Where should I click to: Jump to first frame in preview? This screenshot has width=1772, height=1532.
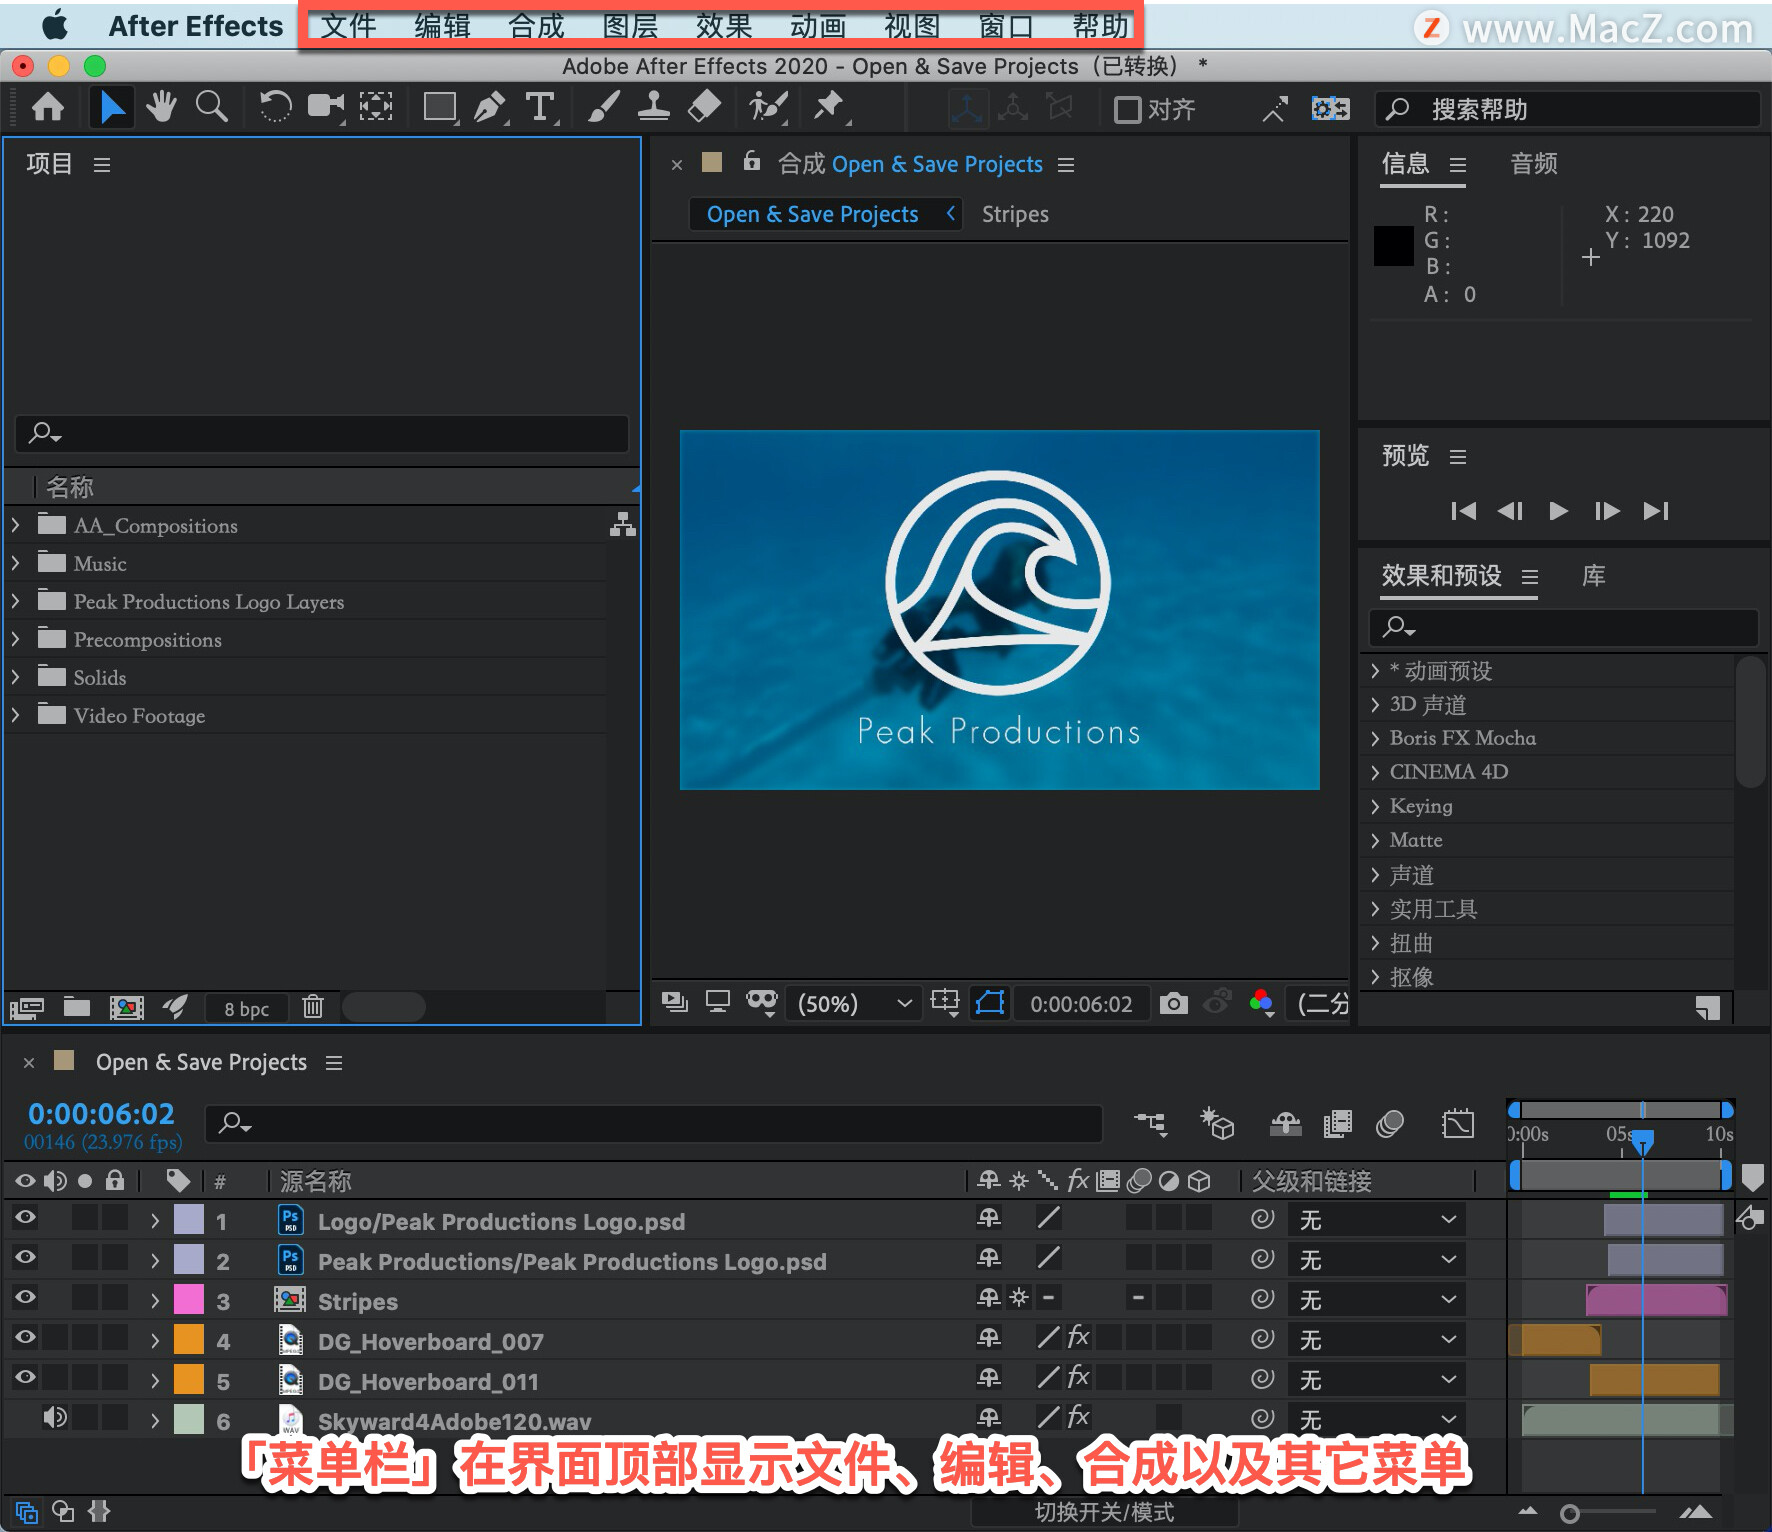1463,511
